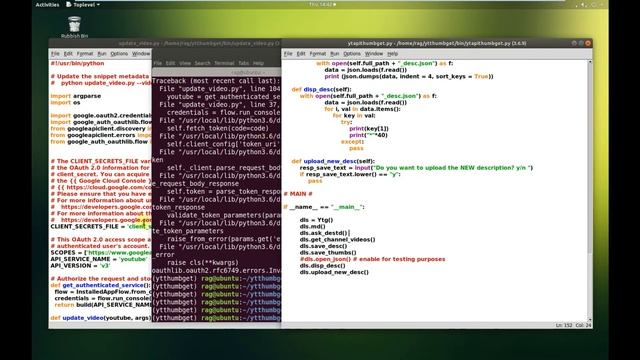Image resolution: width=640 pixels, height=360 pixels.
Task: Open the terminal's View menu
Action: (185, 63)
